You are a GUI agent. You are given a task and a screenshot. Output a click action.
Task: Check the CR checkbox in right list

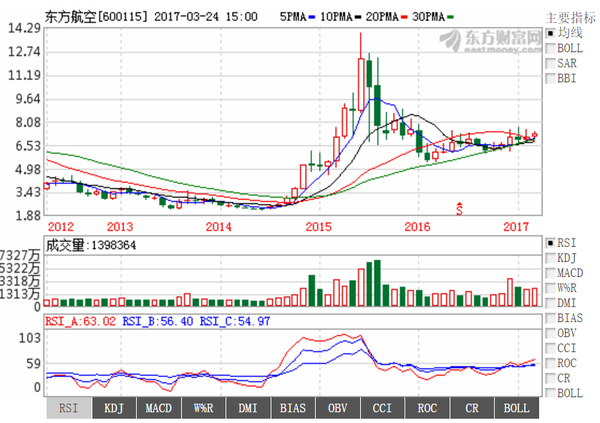550,378
